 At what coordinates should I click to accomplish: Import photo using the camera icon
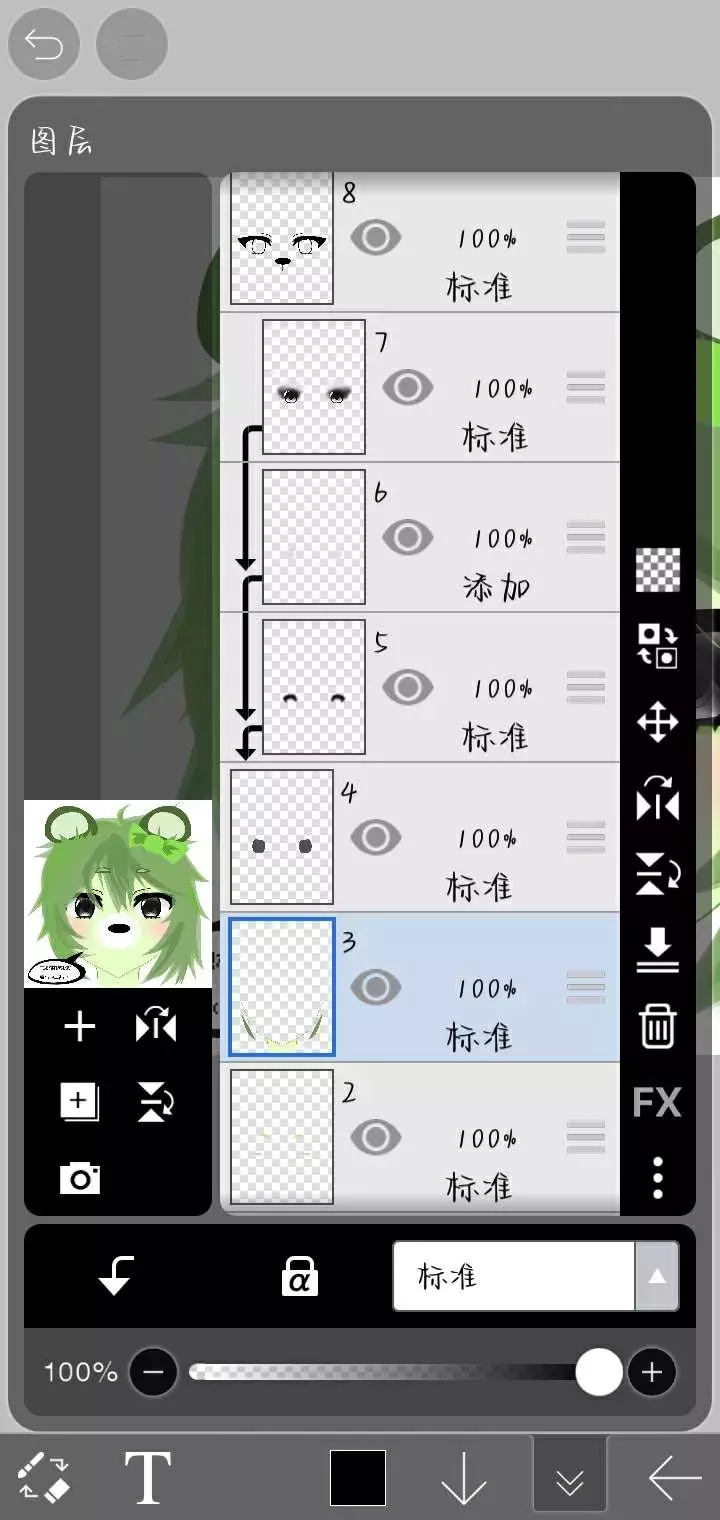tap(79, 1179)
